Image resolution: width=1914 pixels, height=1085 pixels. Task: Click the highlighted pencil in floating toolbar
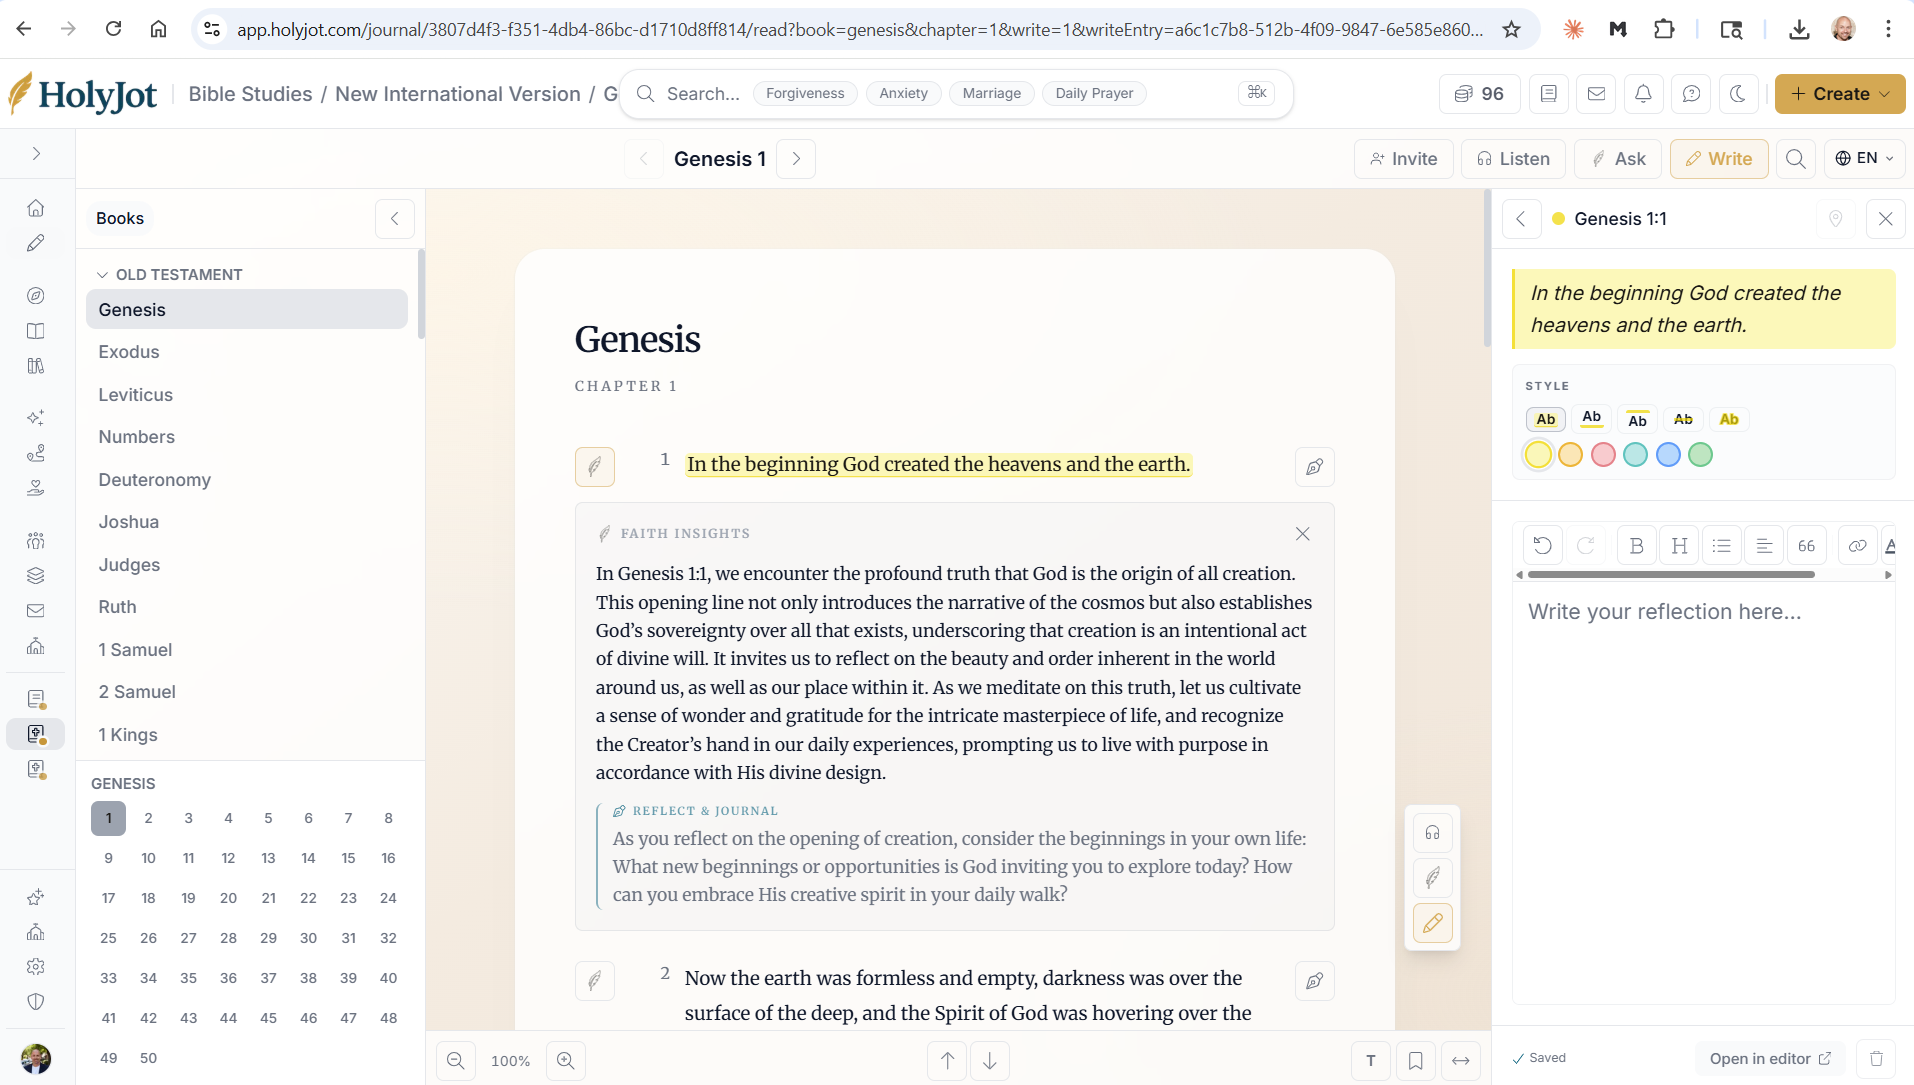(1433, 923)
